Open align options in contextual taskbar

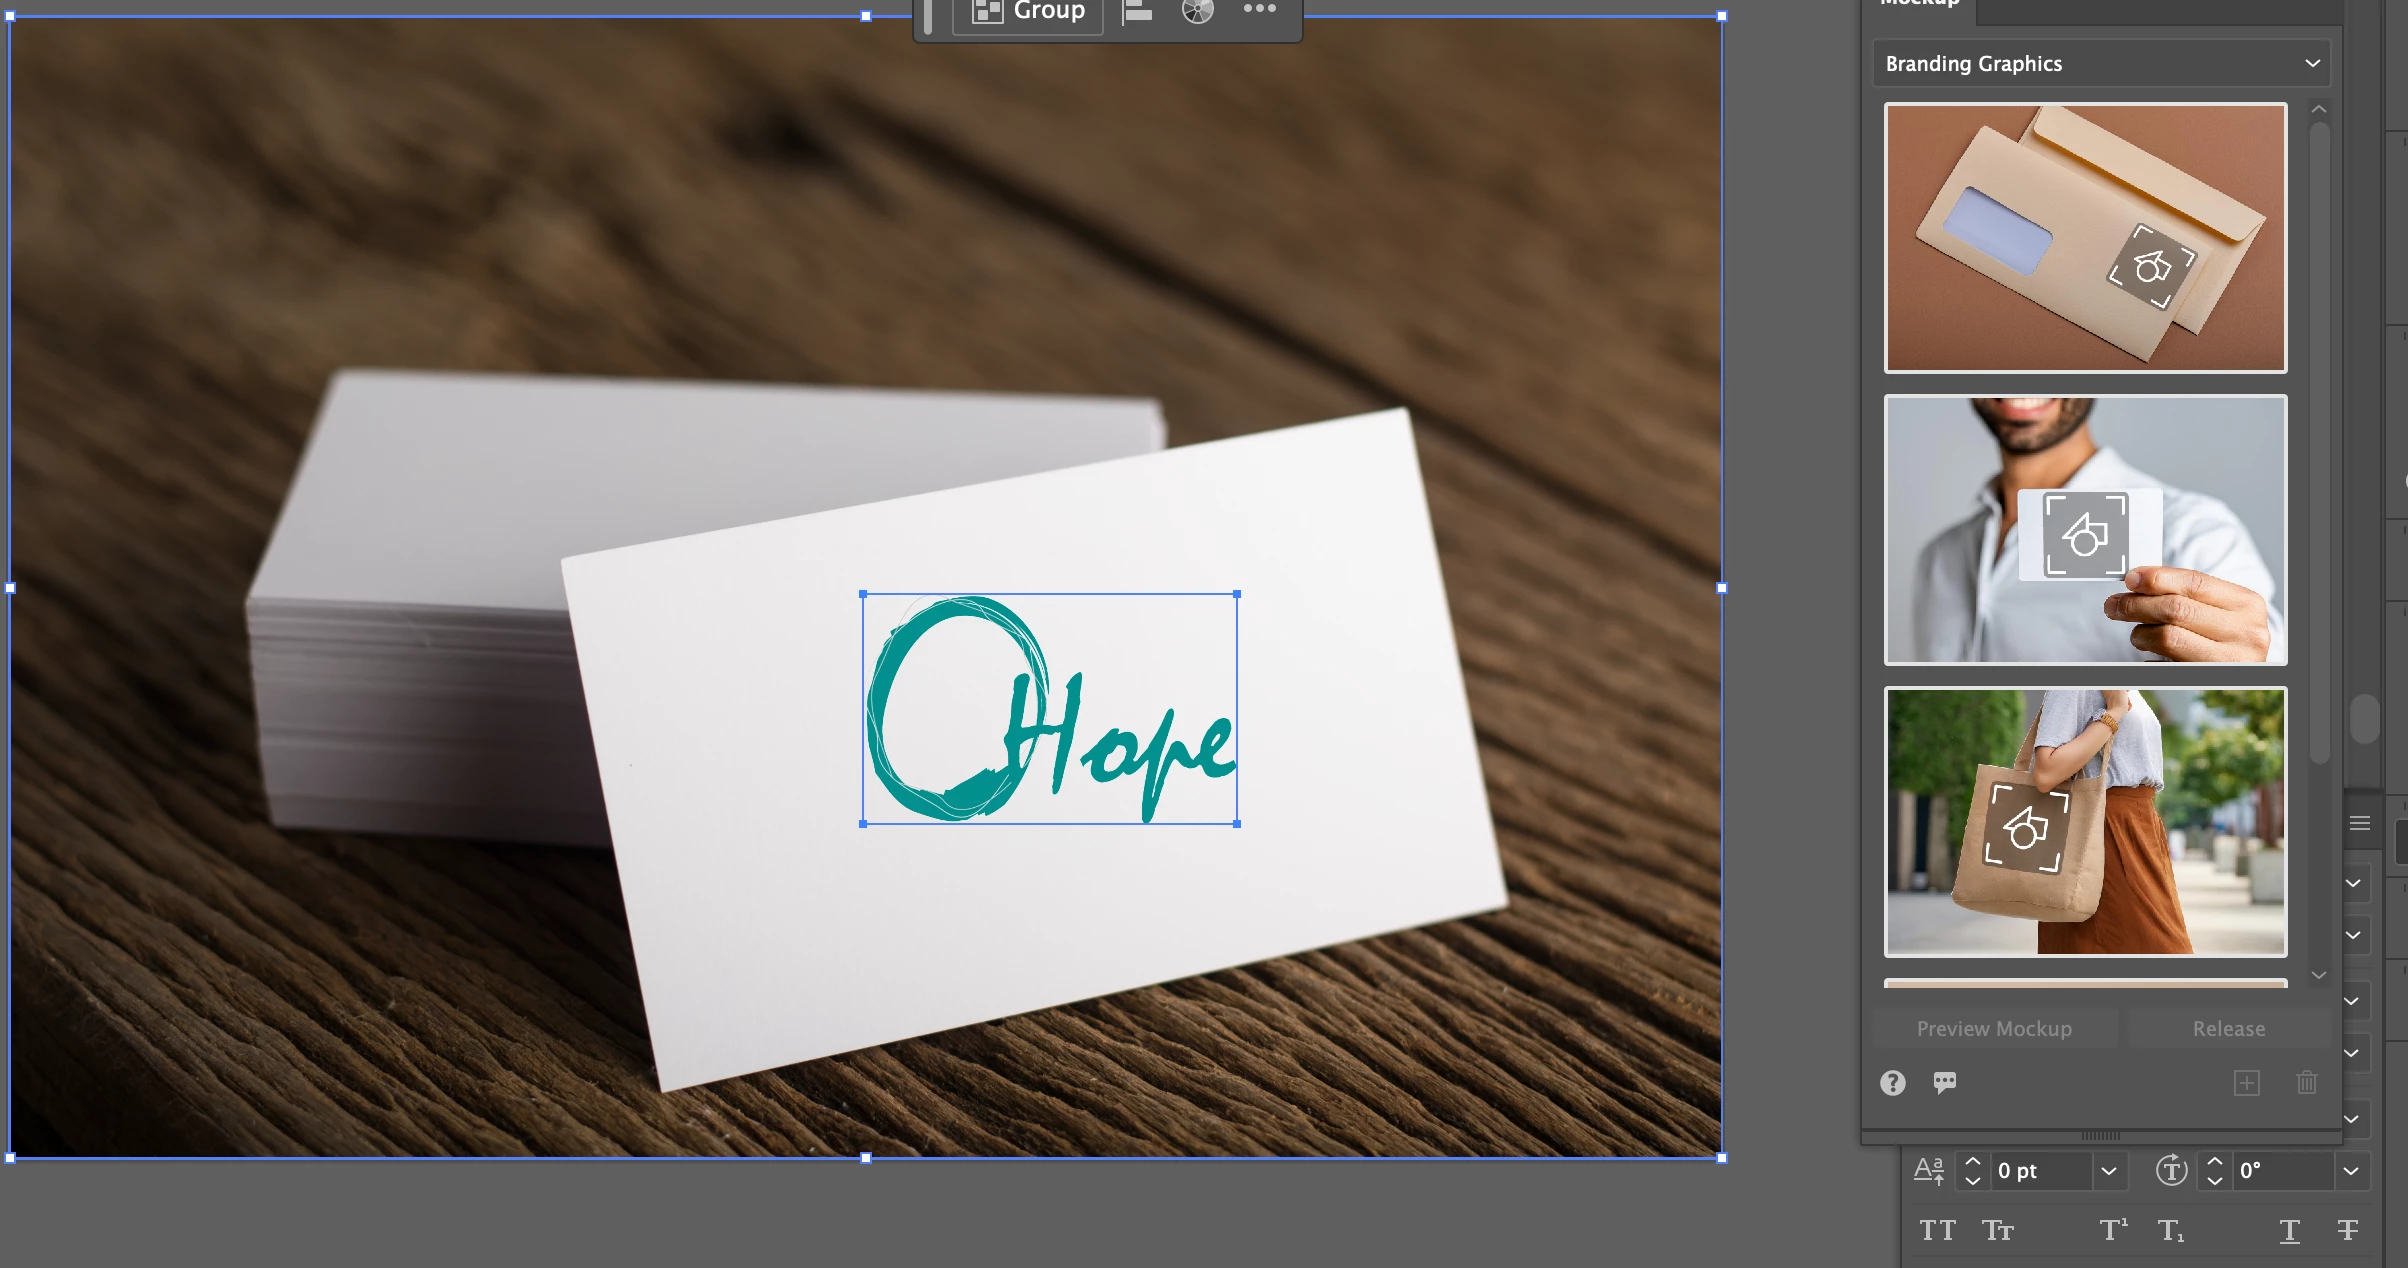pyautogui.click(x=1137, y=12)
